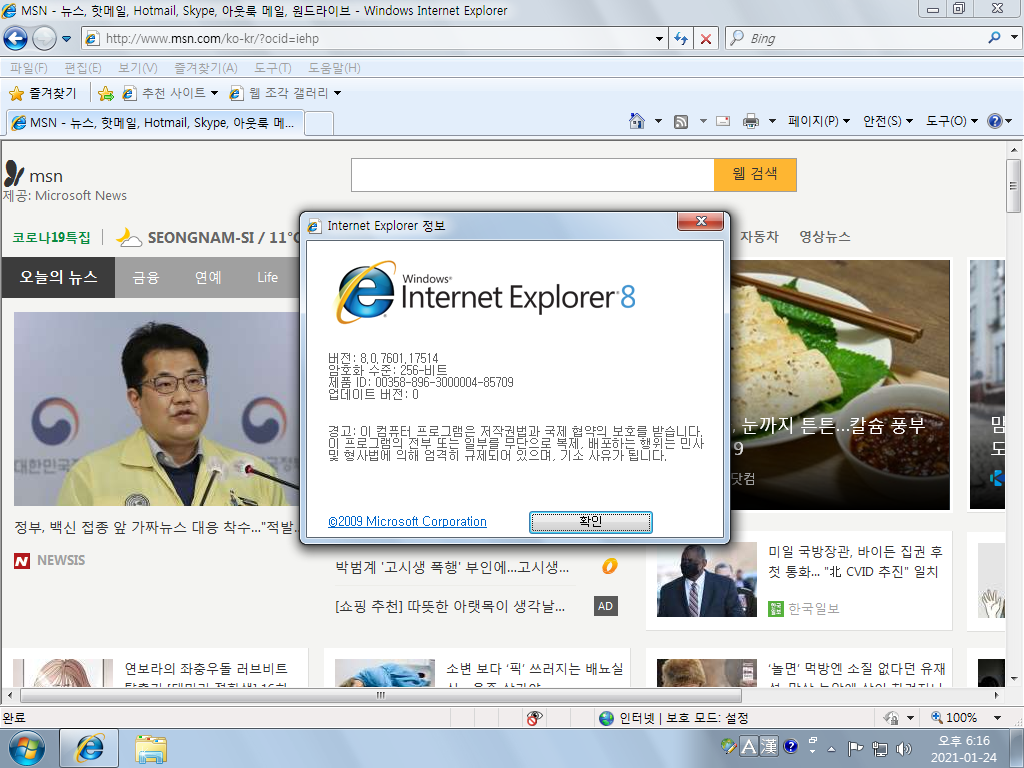1024x768 pixels.
Task: Open the 웹 조각 갤러리 dropdown
Action: 285,93
